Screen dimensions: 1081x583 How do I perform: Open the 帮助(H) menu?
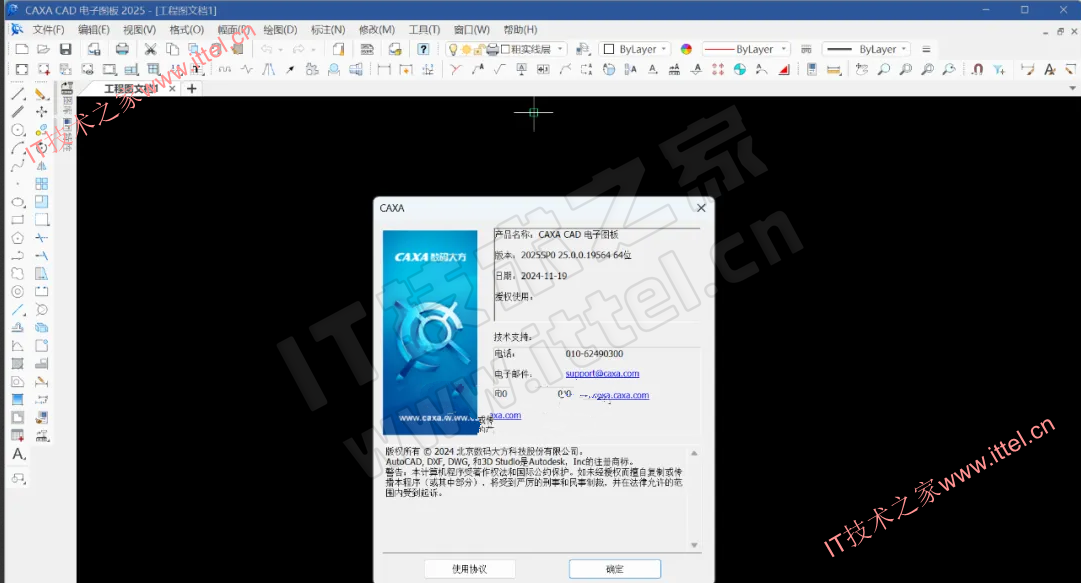point(520,30)
